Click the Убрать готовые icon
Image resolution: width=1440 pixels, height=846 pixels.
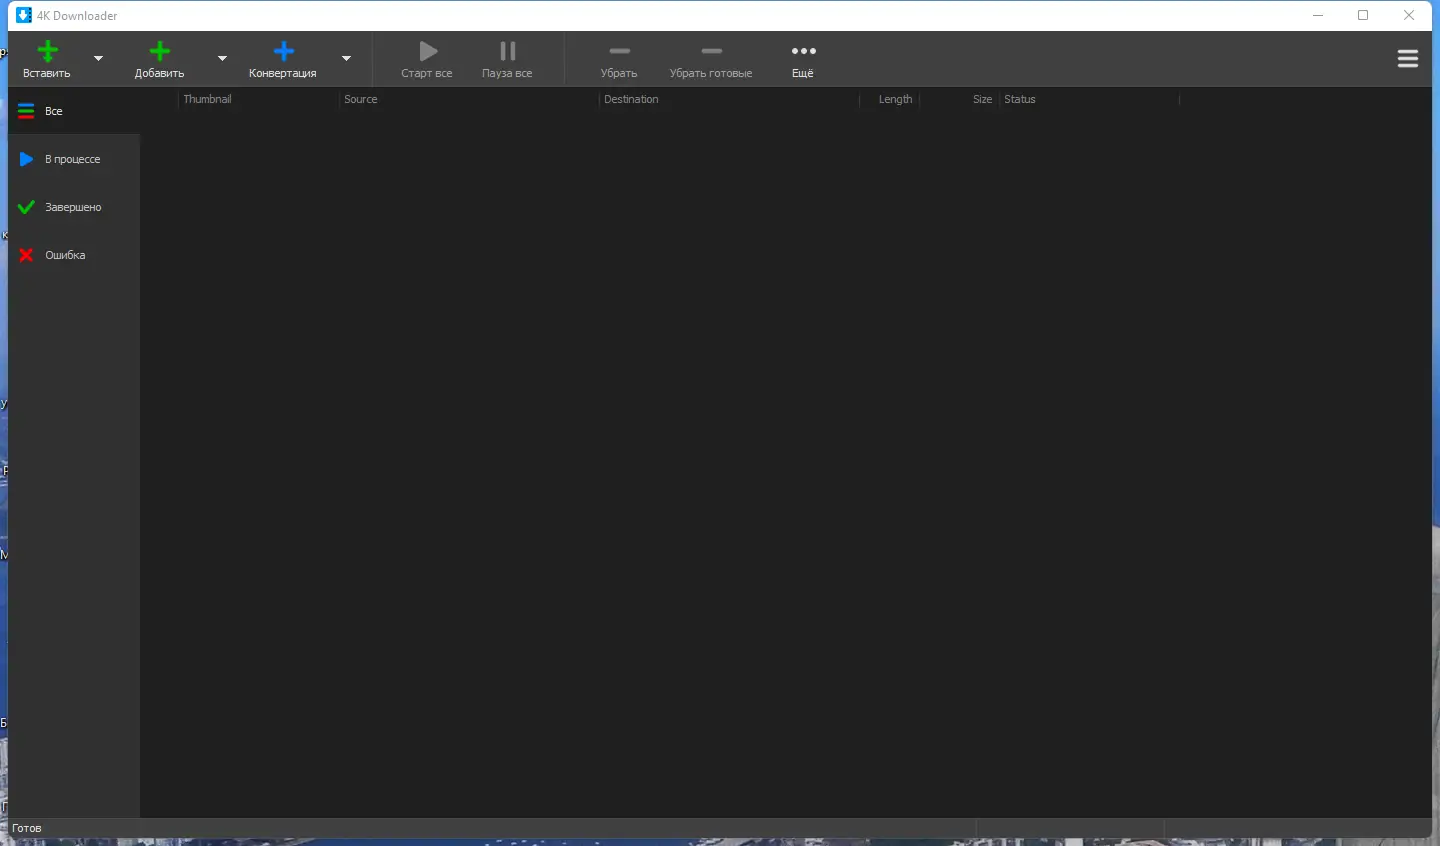pyautogui.click(x=711, y=51)
